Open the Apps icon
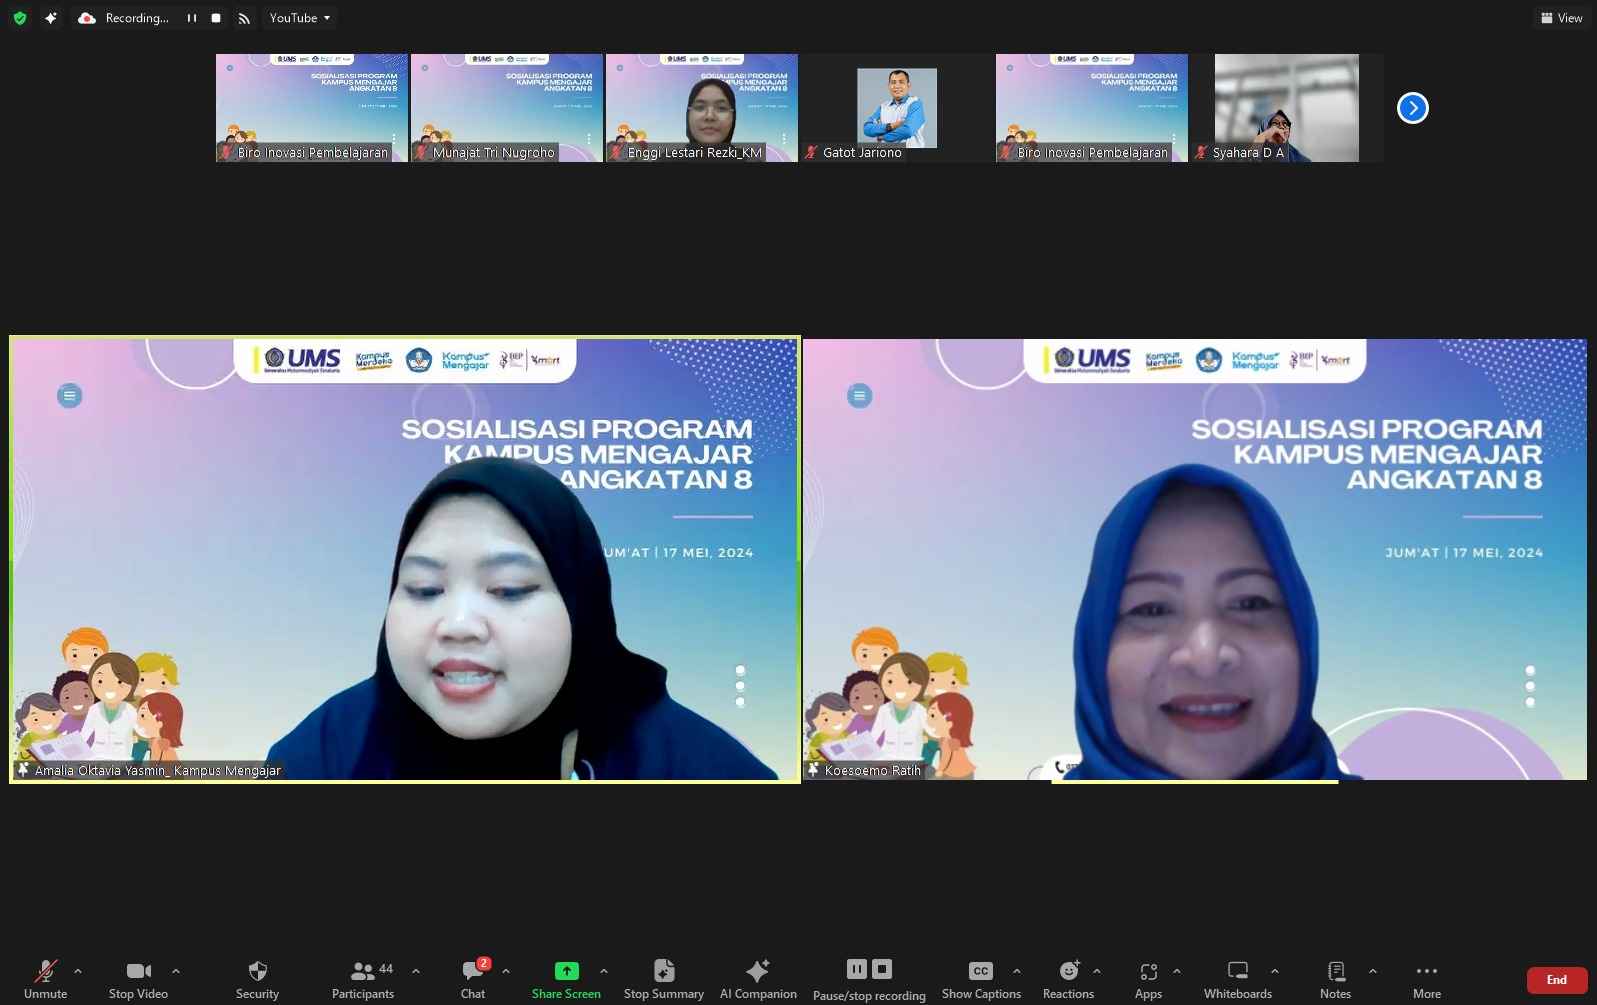 [x=1148, y=971]
